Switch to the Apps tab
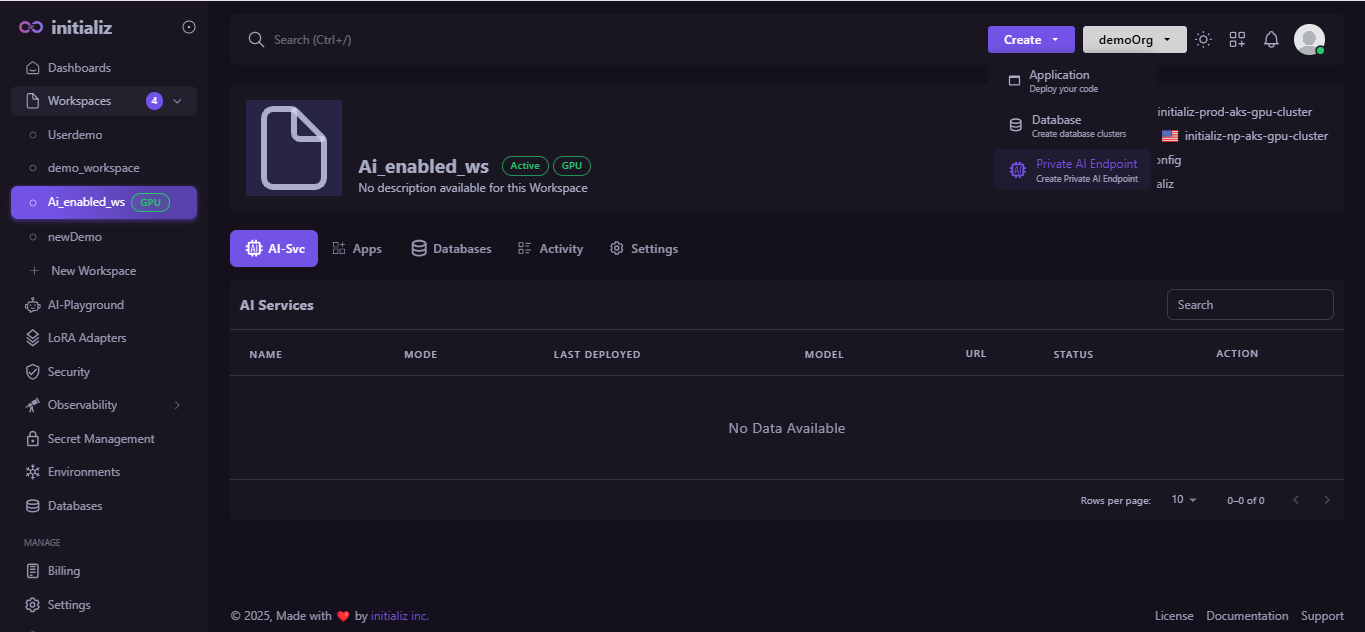The width and height of the screenshot is (1365, 632). click(x=357, y=249)
